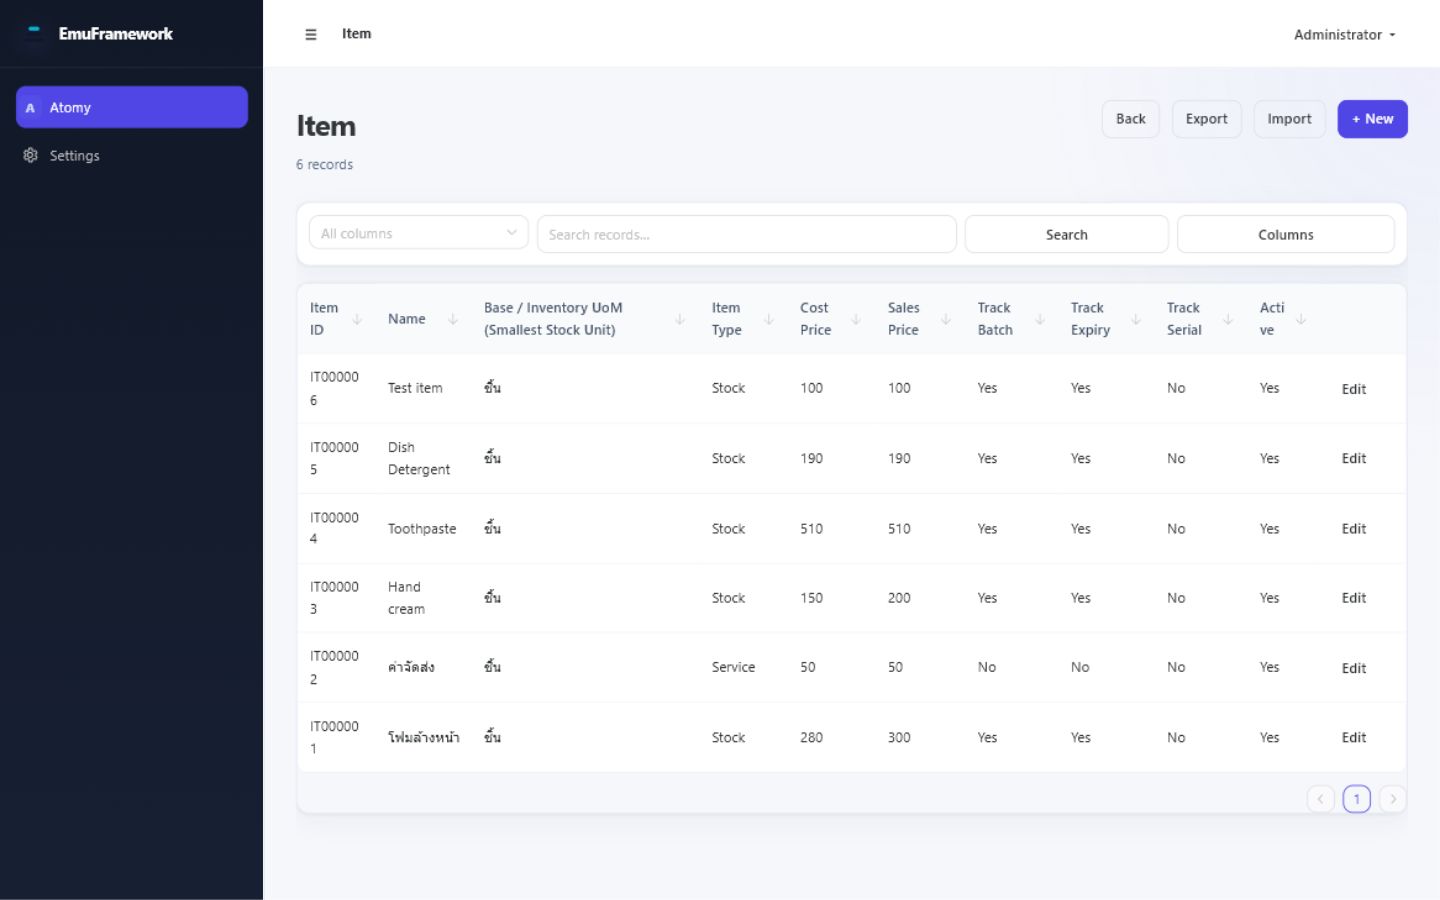This screenshot has height=900, width=1440.
Task: Sort by Cost Price arrow
Action: pos(856,319)
